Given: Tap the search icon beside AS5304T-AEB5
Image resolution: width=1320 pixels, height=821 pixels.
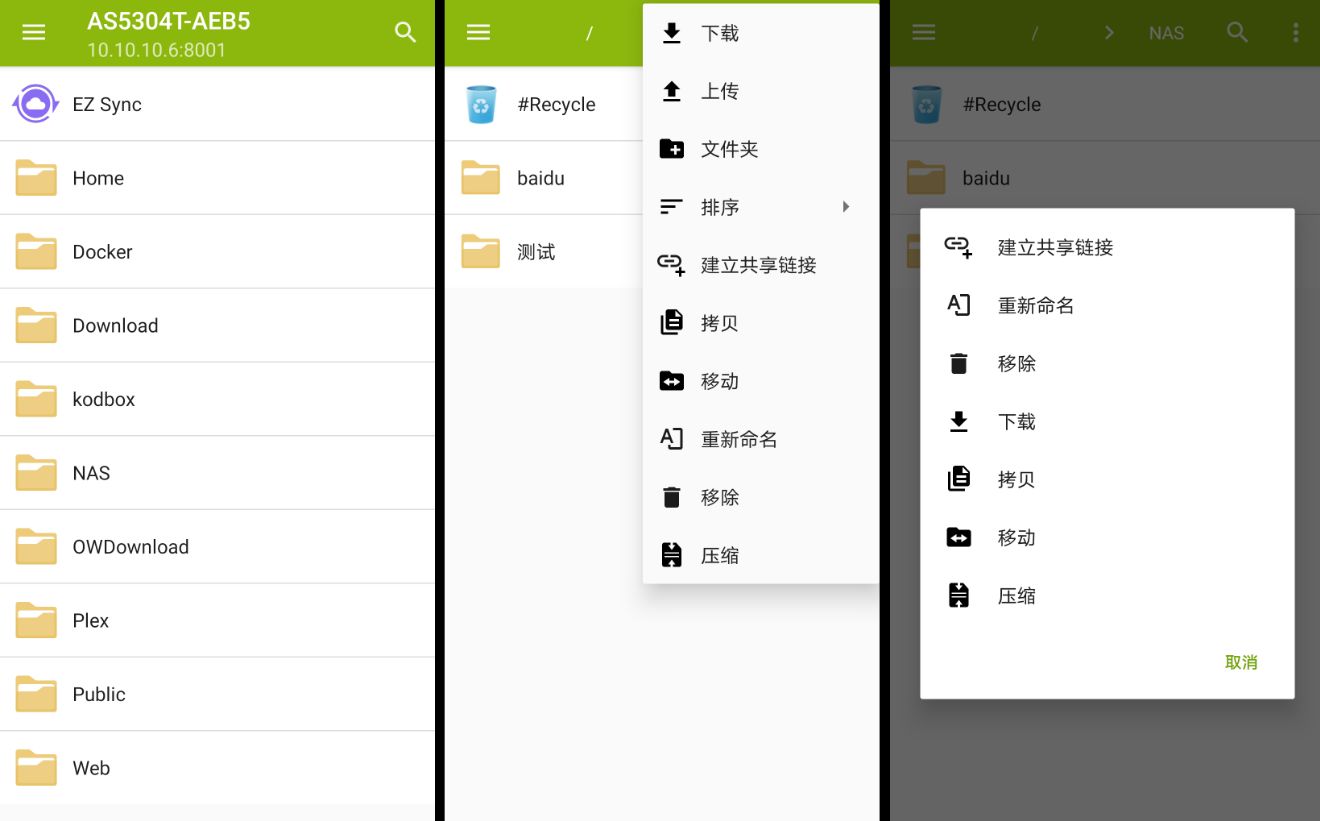Looking at the screenshot, I should click(405, 32).
